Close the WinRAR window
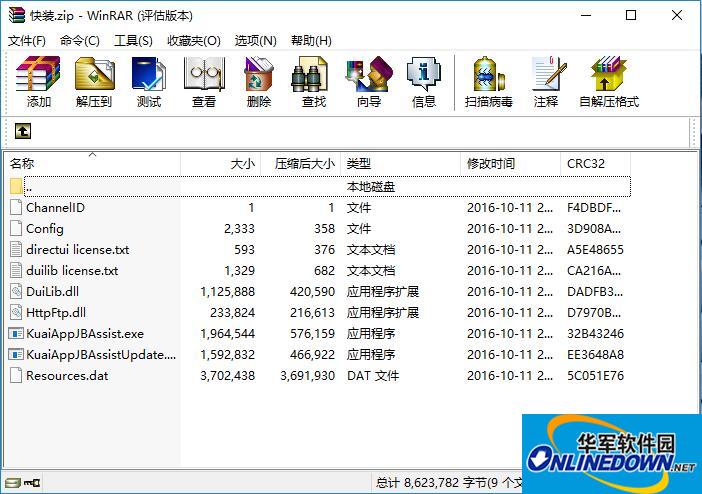The width and height of the screenshot is (702, 494). coord(677,15)
